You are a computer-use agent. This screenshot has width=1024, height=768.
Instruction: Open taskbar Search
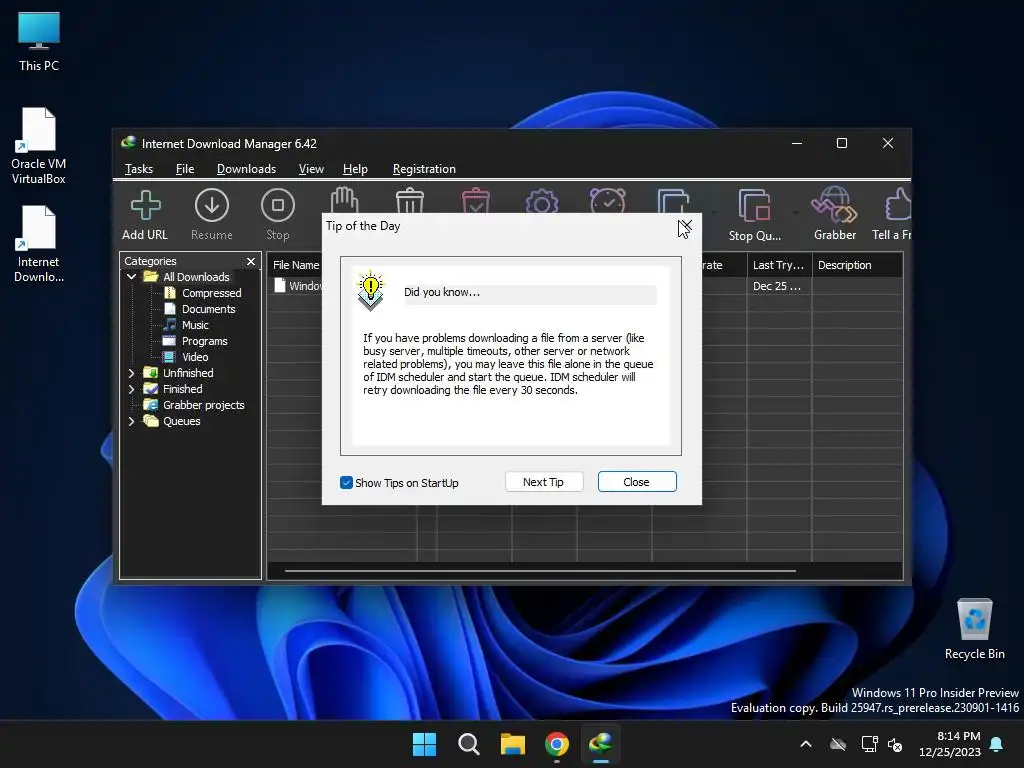[x=468, y=744]
